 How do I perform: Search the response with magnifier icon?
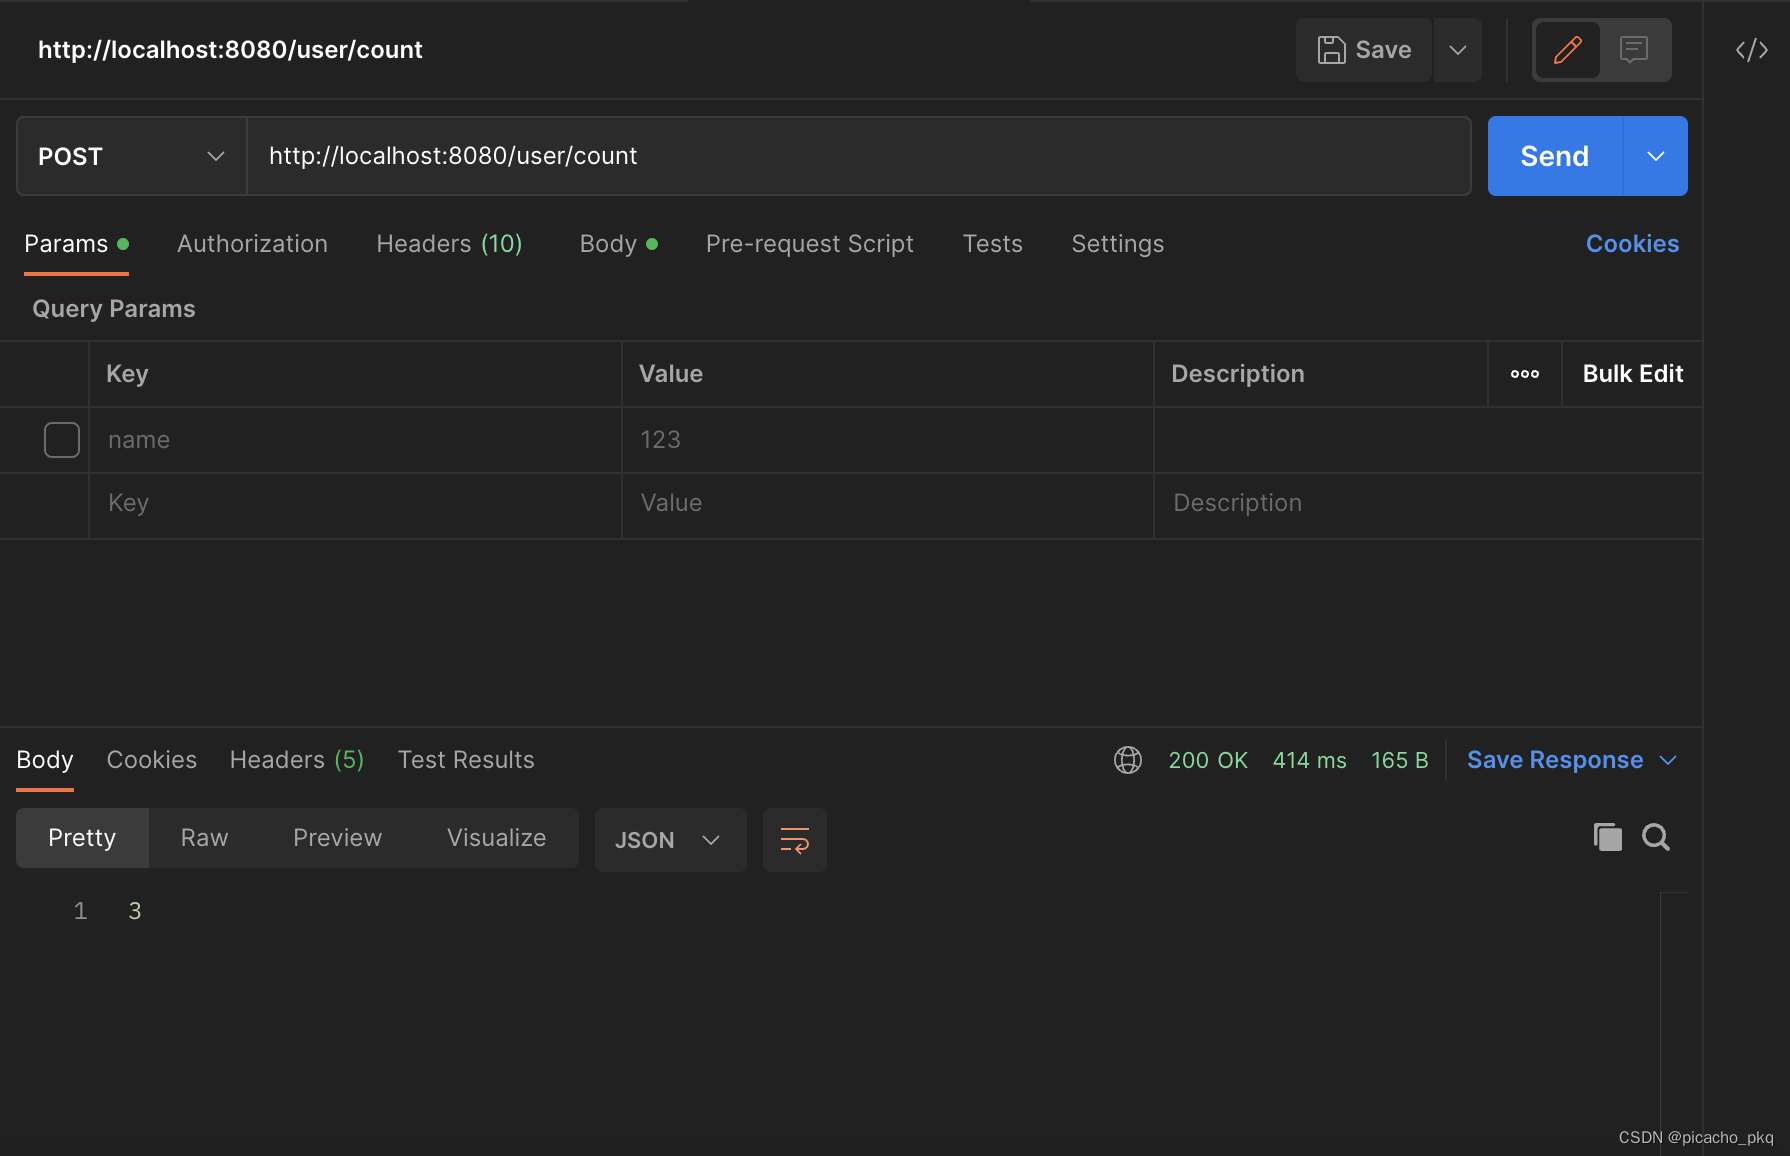(1656, 837)
